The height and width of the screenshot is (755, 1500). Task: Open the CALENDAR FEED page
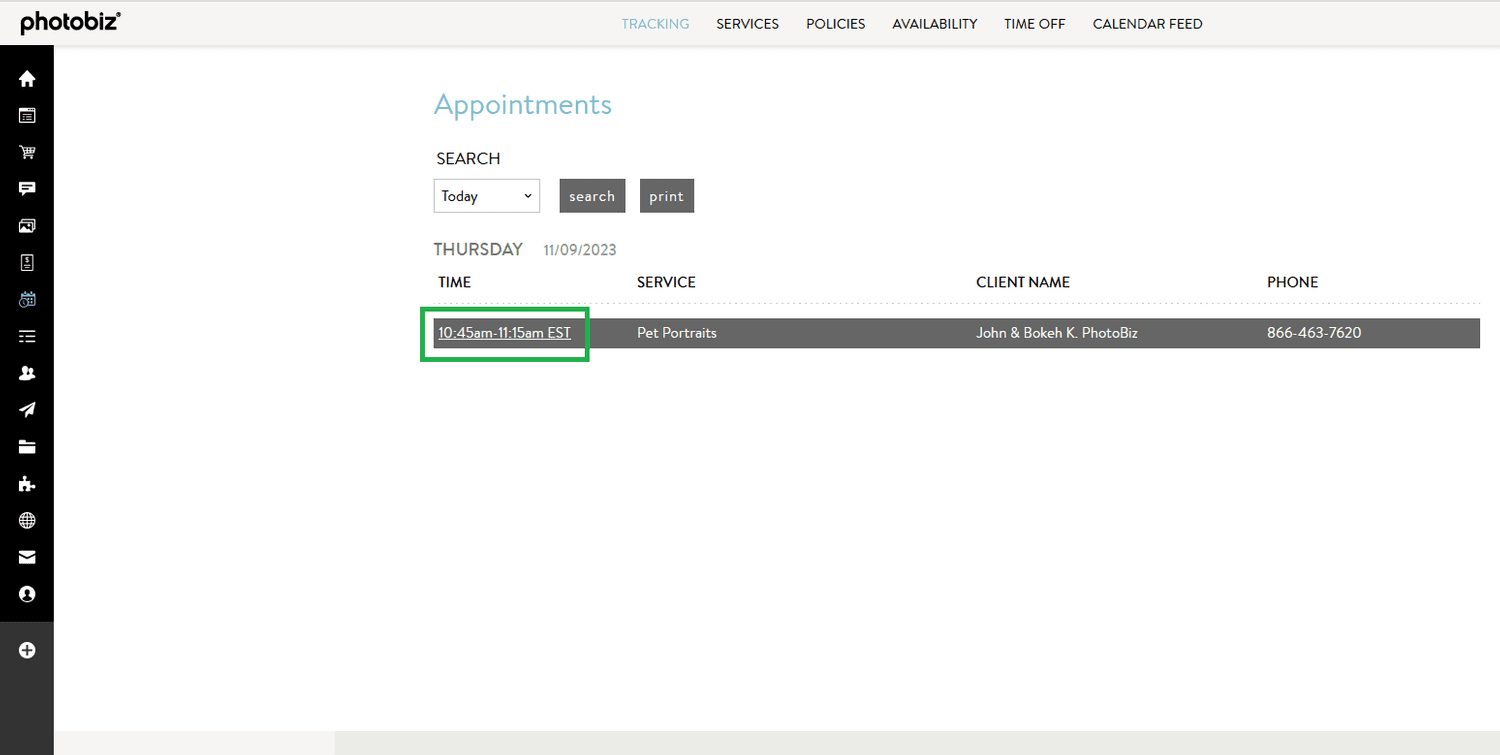pos(1147,23)
